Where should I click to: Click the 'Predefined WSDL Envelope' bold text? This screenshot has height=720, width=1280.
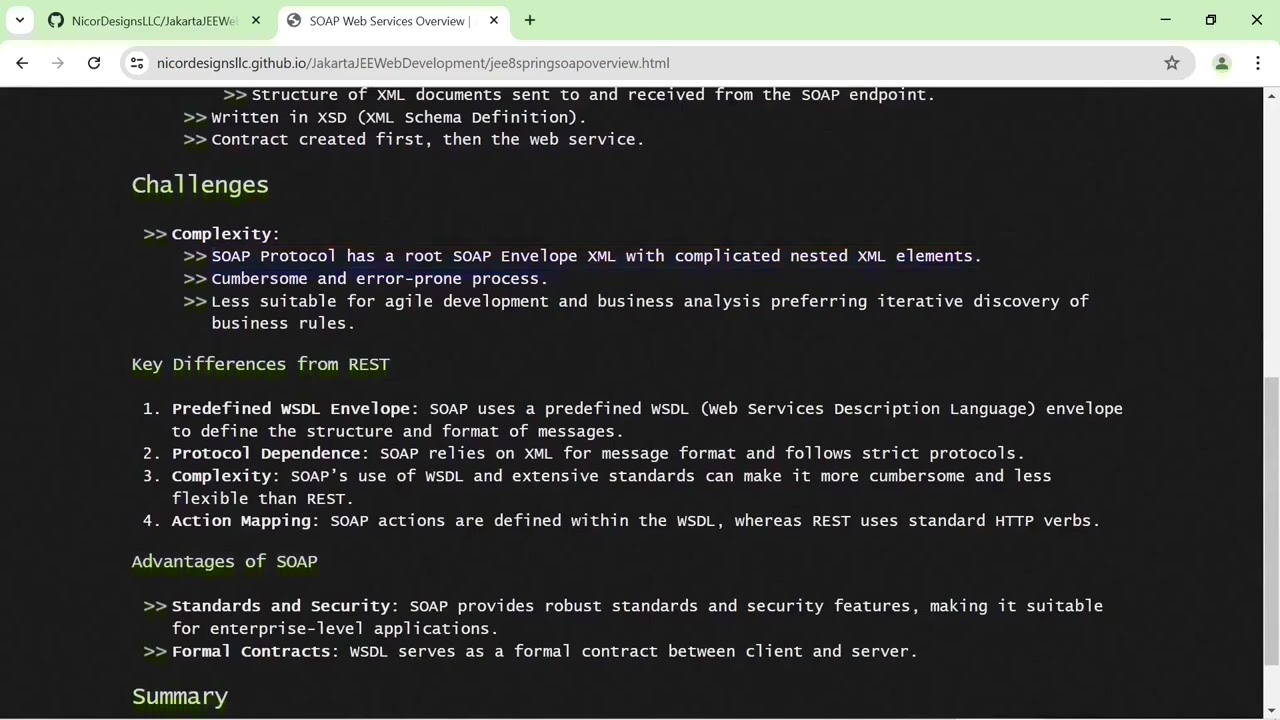click(291, 409)
